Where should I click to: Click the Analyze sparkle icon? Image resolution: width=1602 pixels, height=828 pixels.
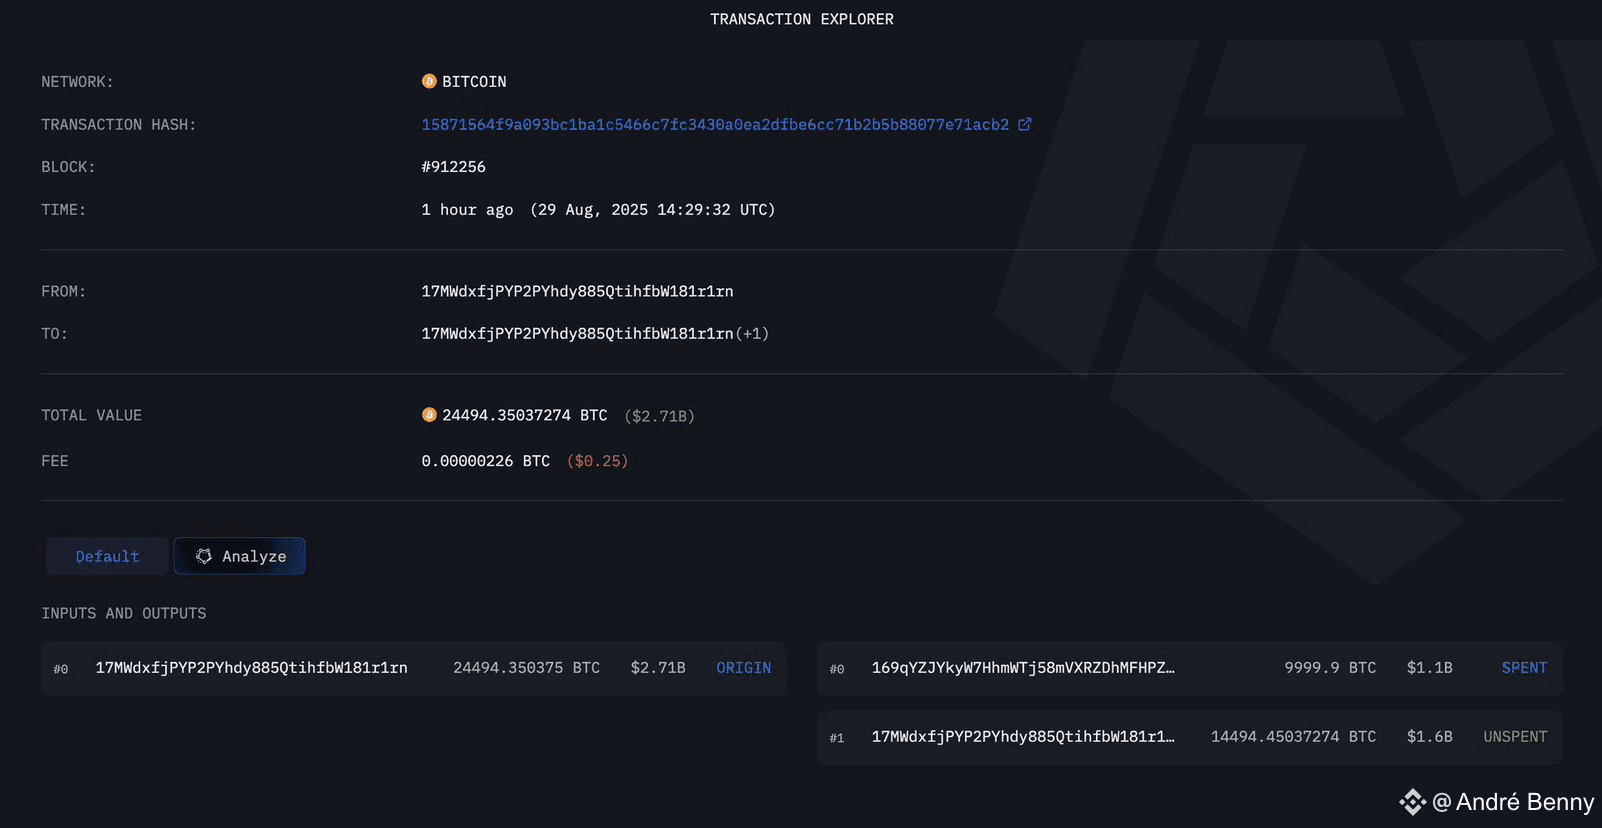pos(204,556)
